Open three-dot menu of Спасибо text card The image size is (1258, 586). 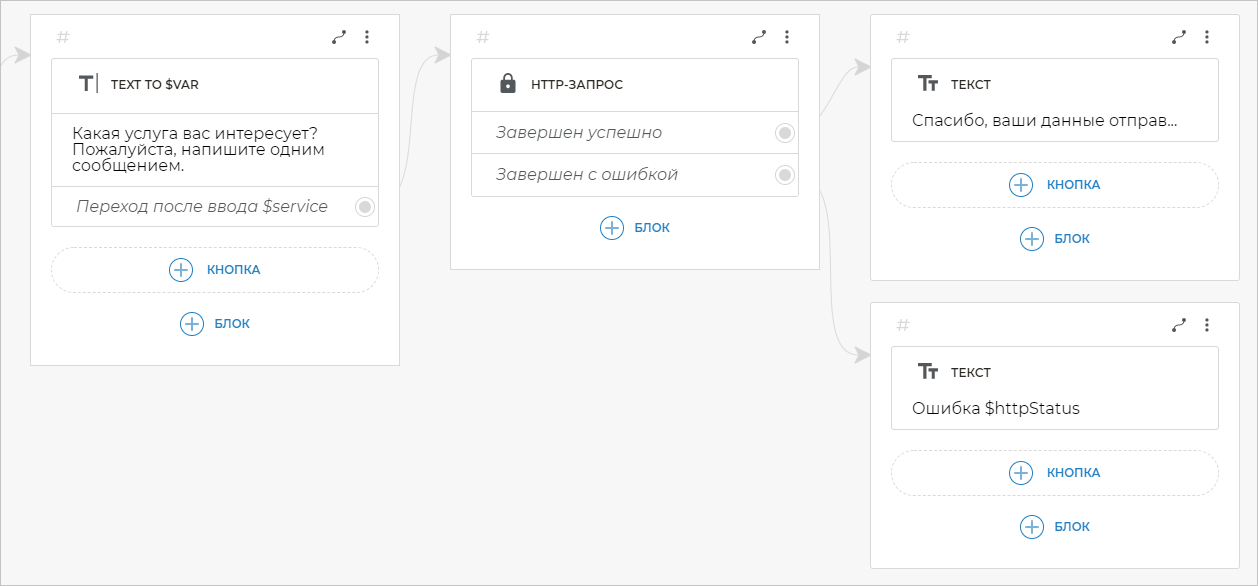tap(1207, 37)
